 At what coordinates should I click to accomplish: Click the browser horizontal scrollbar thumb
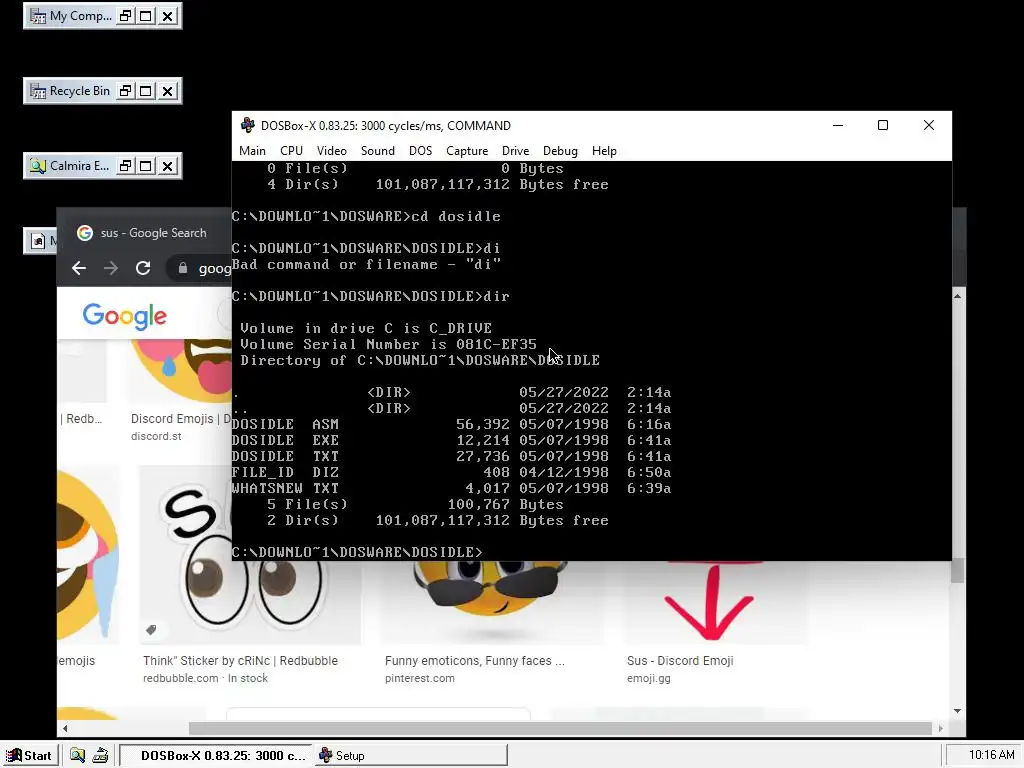click(560, 728)
